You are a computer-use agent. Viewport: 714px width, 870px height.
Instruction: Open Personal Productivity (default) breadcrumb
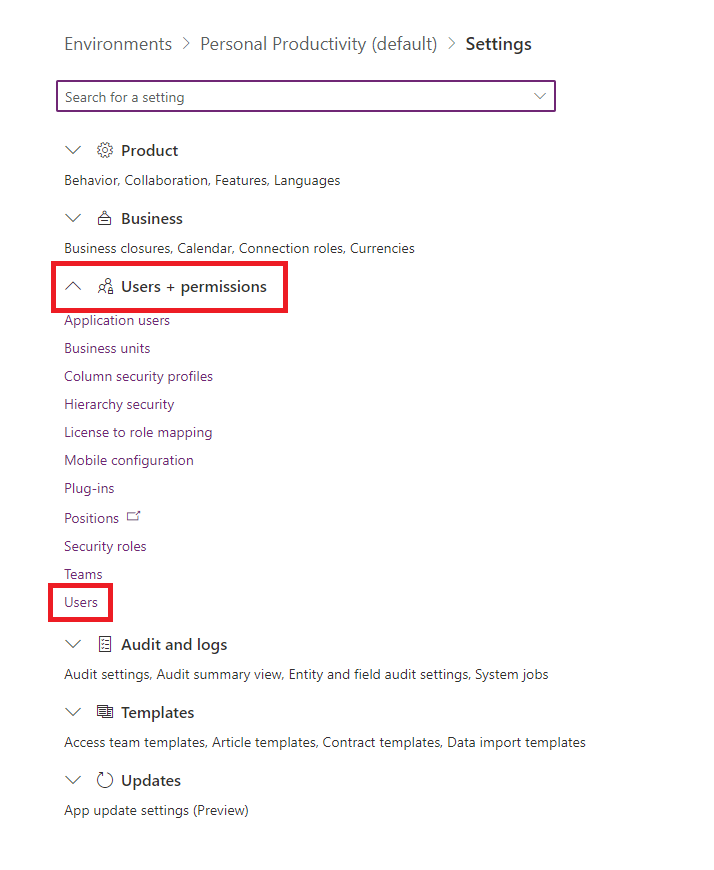pyautogui.click(x=318, y=44)
